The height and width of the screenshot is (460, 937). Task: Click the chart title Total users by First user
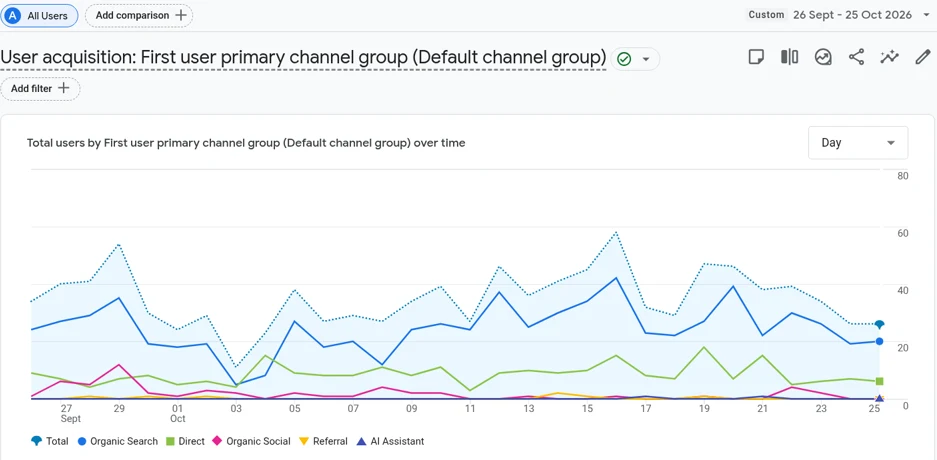coord(246,143)
